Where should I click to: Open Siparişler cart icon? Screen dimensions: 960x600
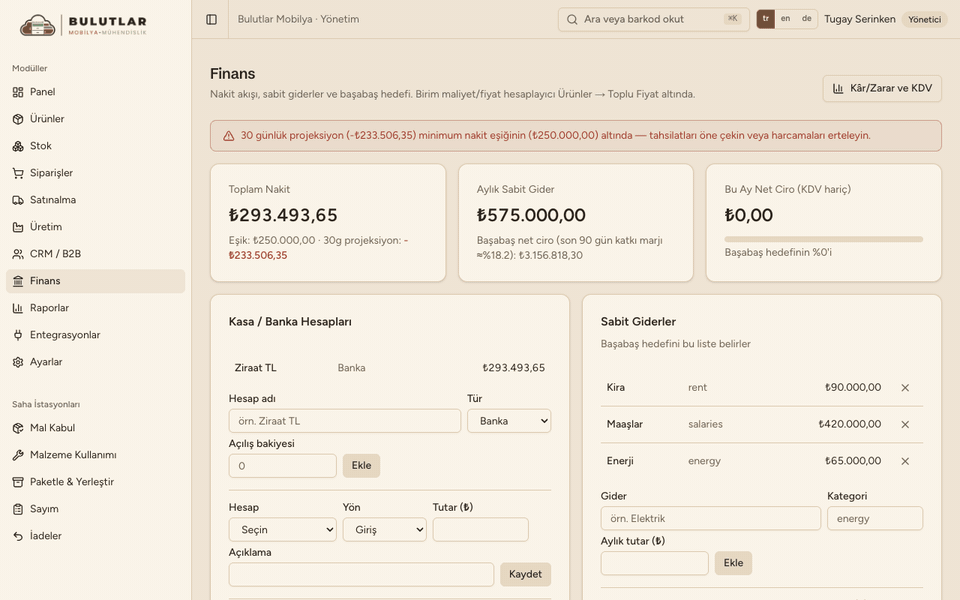coord(18,173)
